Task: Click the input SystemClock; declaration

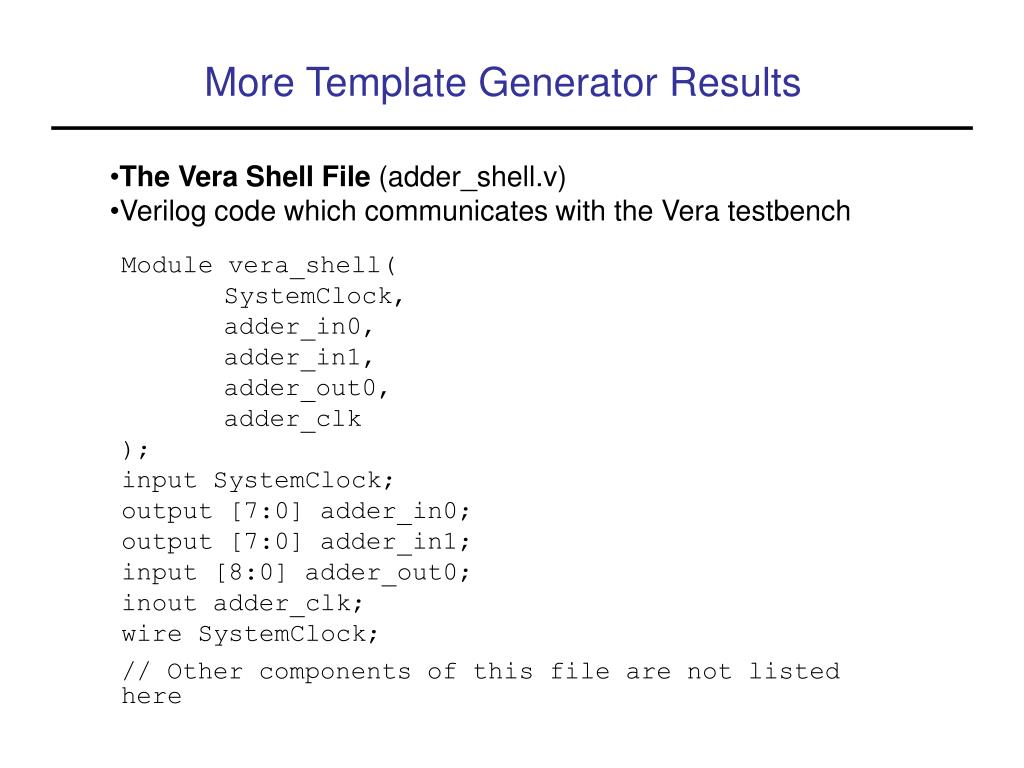Action: coord(258,481)
